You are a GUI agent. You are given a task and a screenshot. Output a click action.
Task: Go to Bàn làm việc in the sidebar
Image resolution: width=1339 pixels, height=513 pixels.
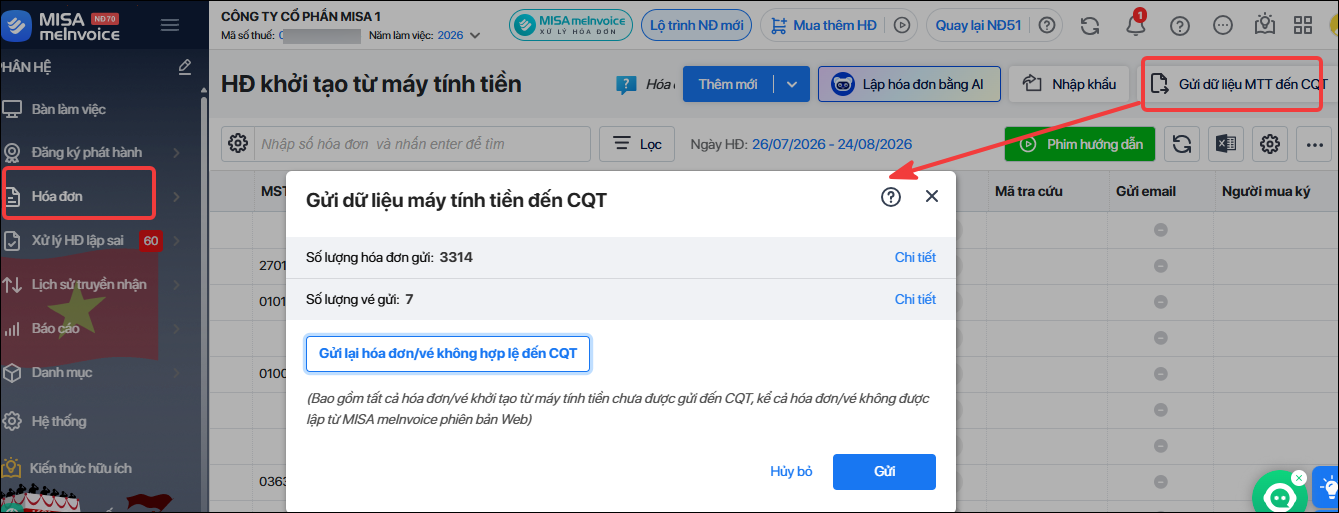(69, 109)
